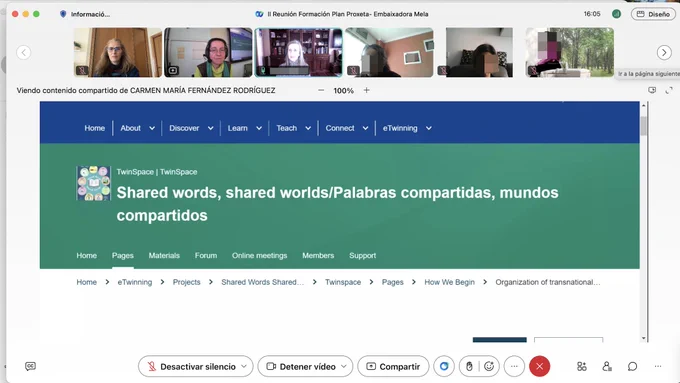Viewport: 680px width, 383px height.
Task: Expand the Discover dropdown chevron
Action: point(210,128)
